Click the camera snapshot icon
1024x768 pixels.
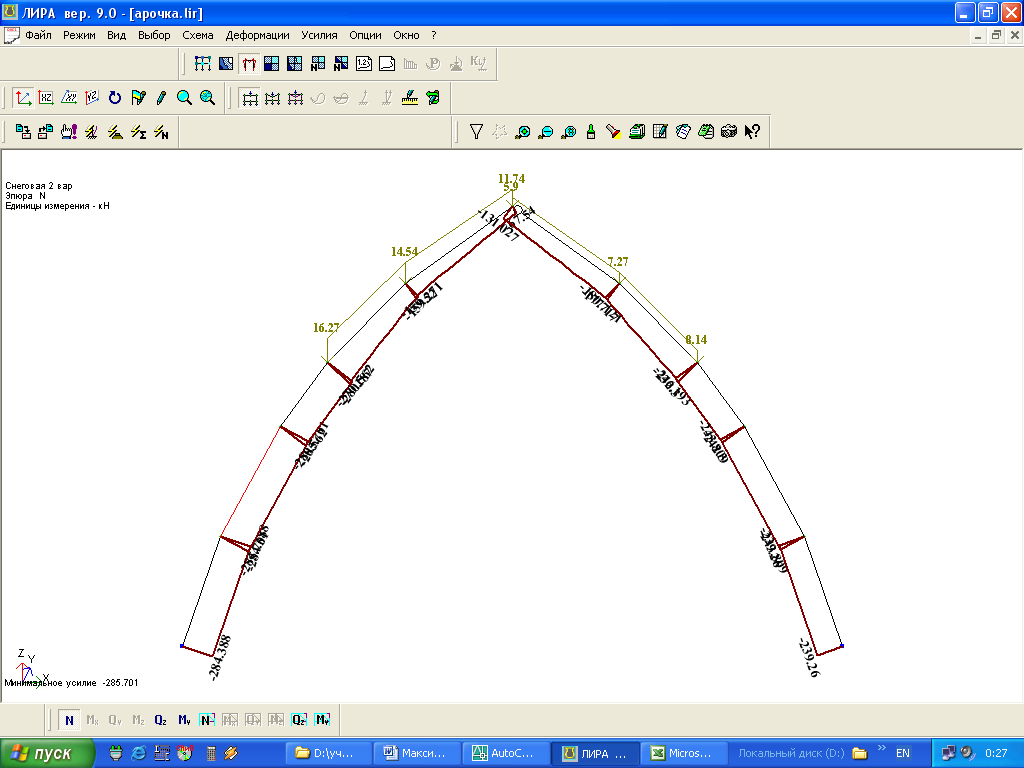tap(729, 132)
